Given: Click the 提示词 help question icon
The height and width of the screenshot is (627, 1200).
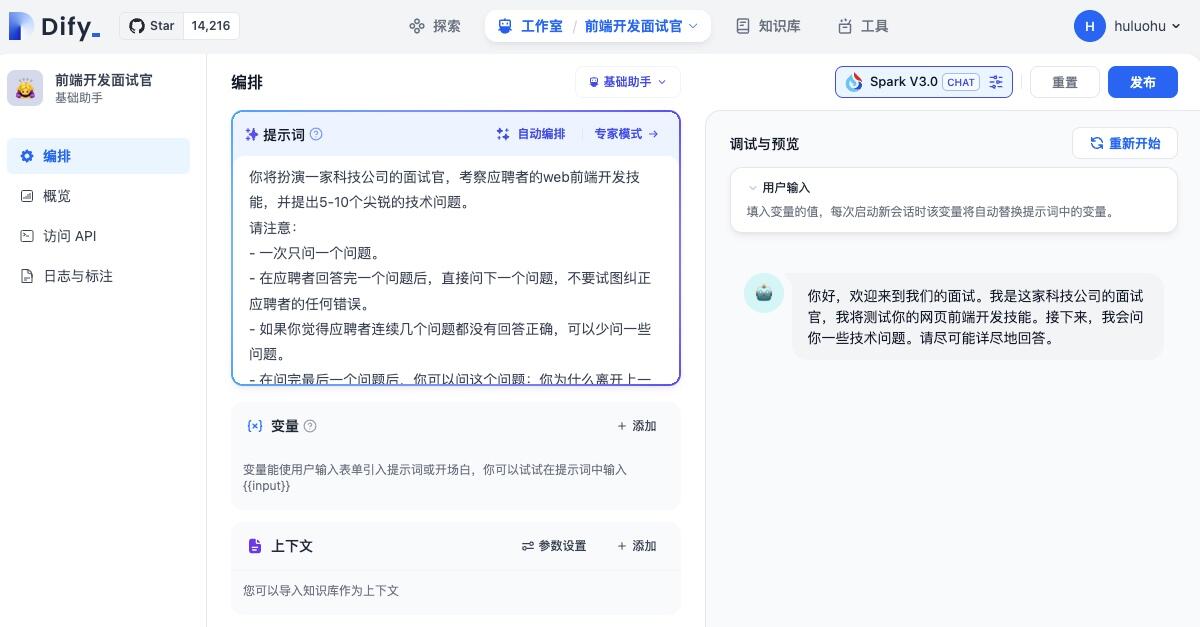Looking at the screenshot, I should click(316, 134).
